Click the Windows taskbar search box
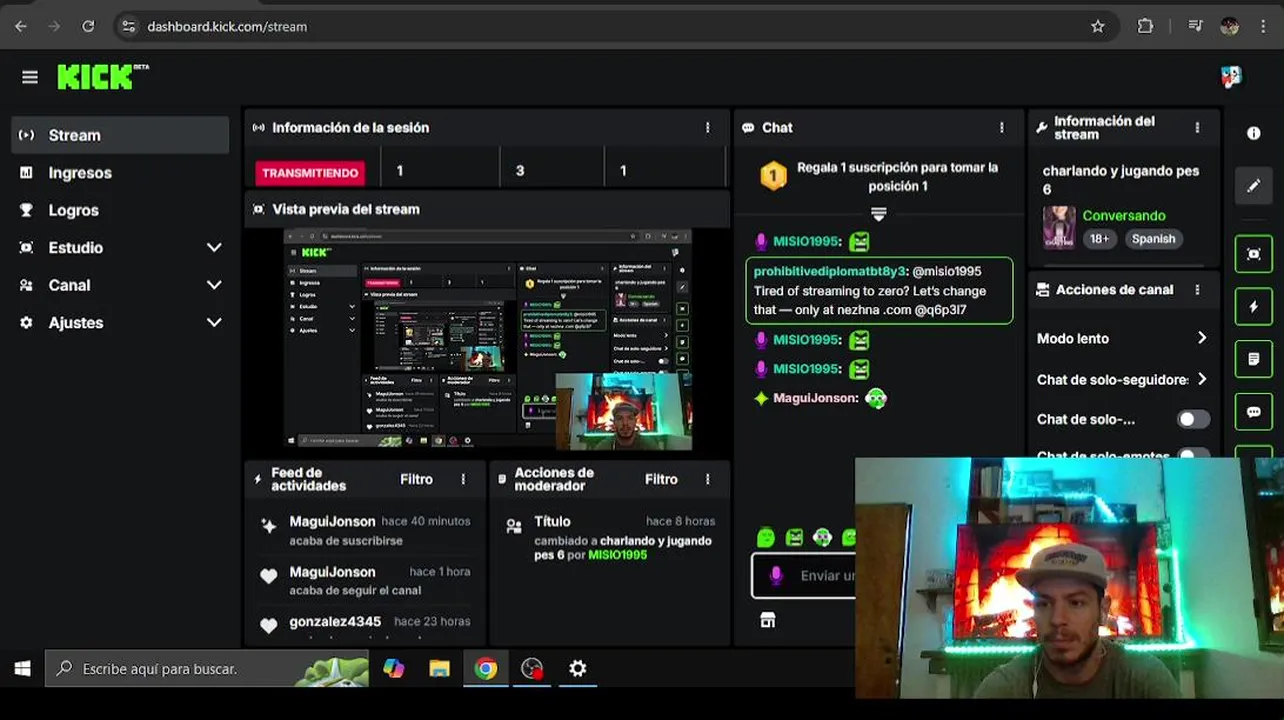 pyautogui.click(x=207, y=668)
